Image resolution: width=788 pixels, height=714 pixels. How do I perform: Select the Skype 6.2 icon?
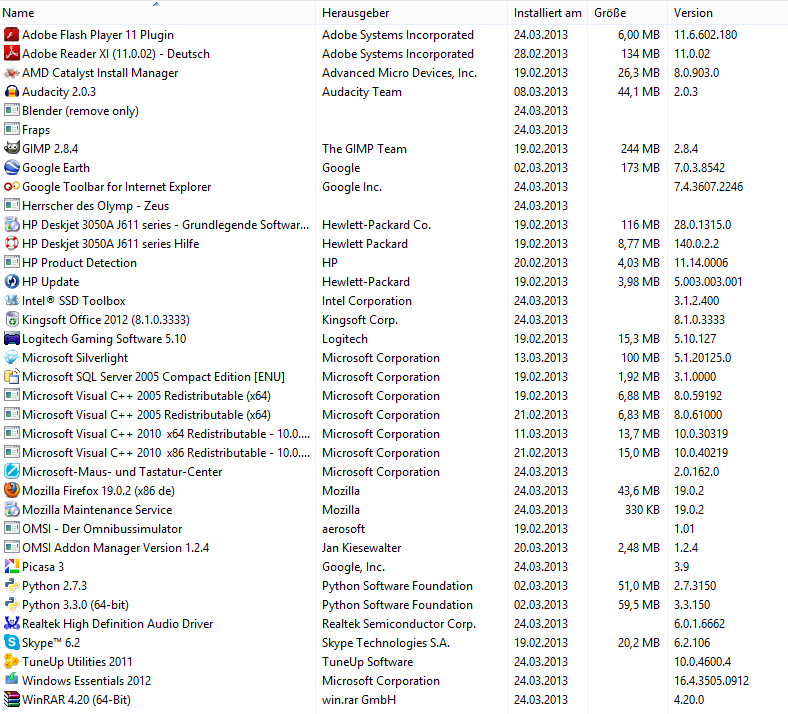coord(12,643)
